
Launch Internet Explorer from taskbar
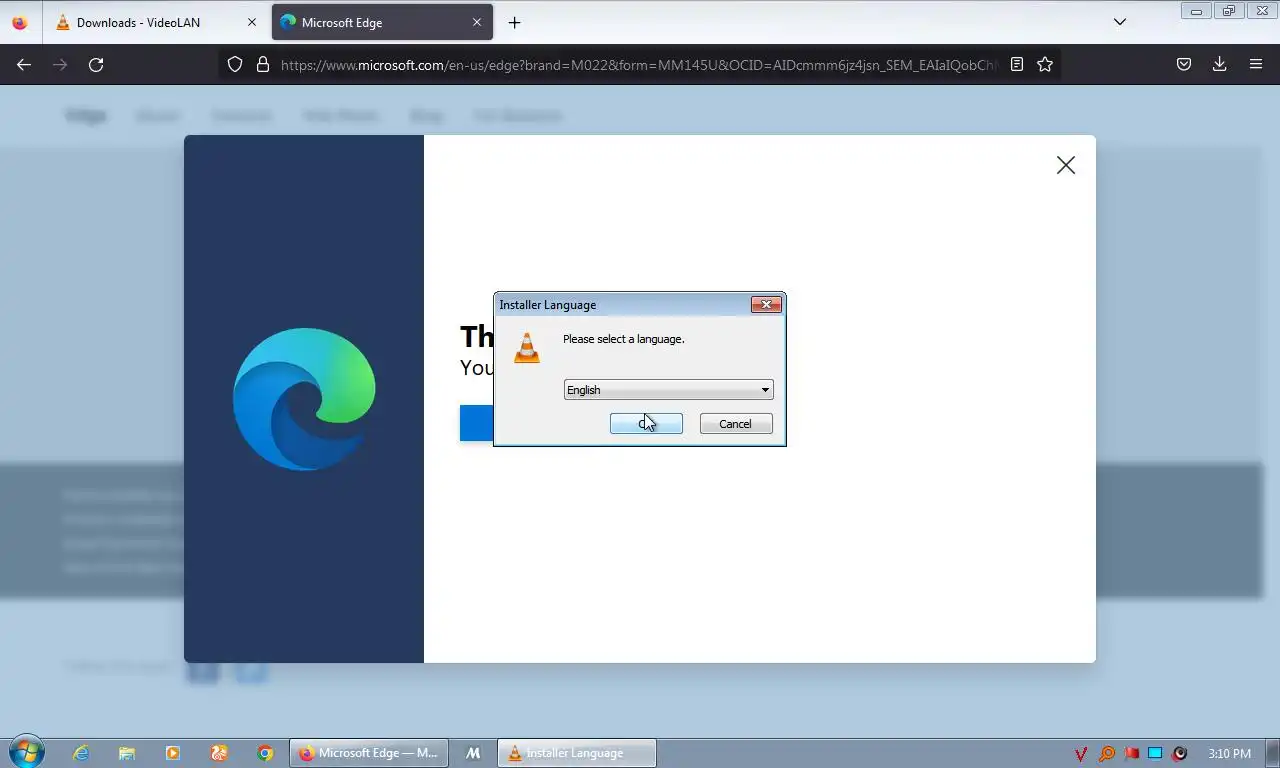click(81, 753)
